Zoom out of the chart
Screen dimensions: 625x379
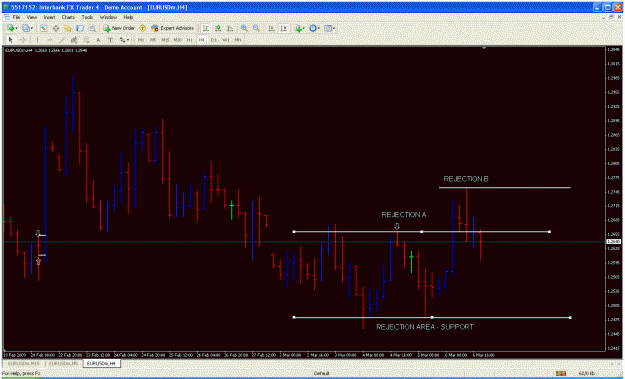(256, 28)
